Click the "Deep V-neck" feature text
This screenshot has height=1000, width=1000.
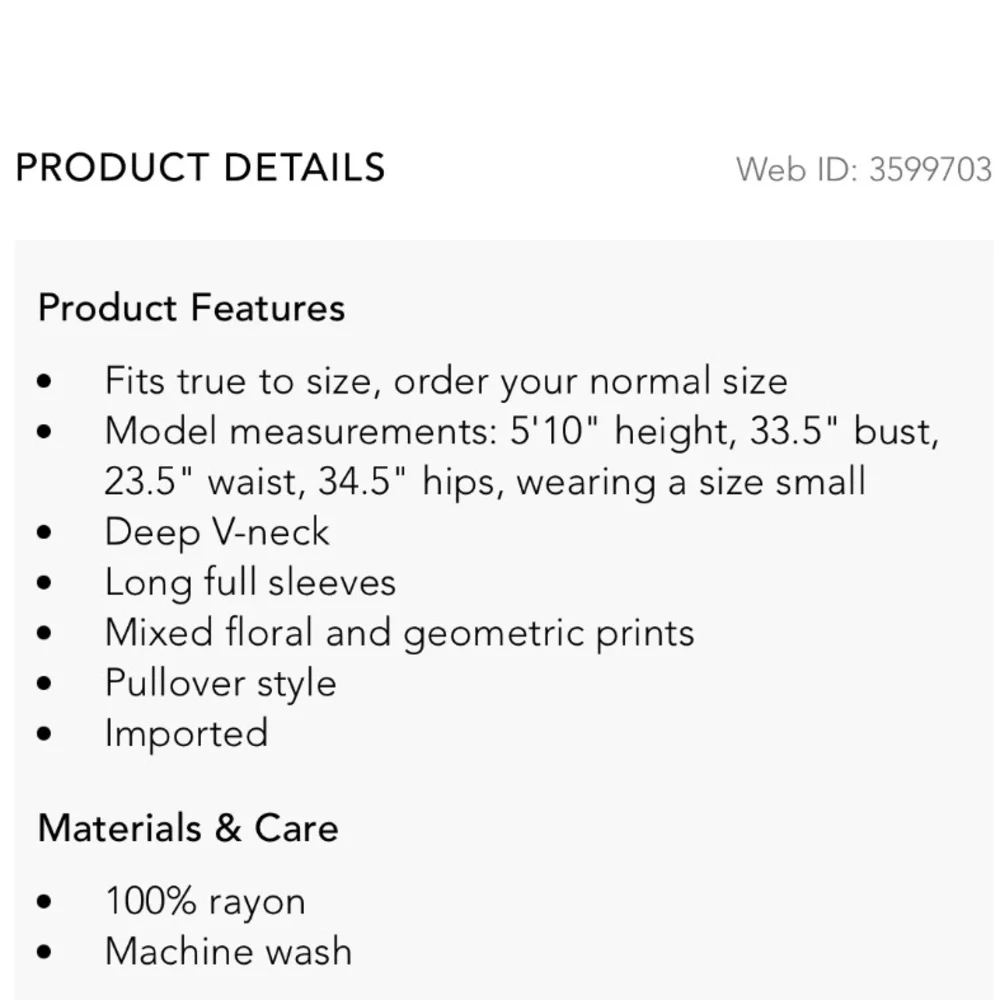coord(217,532)
